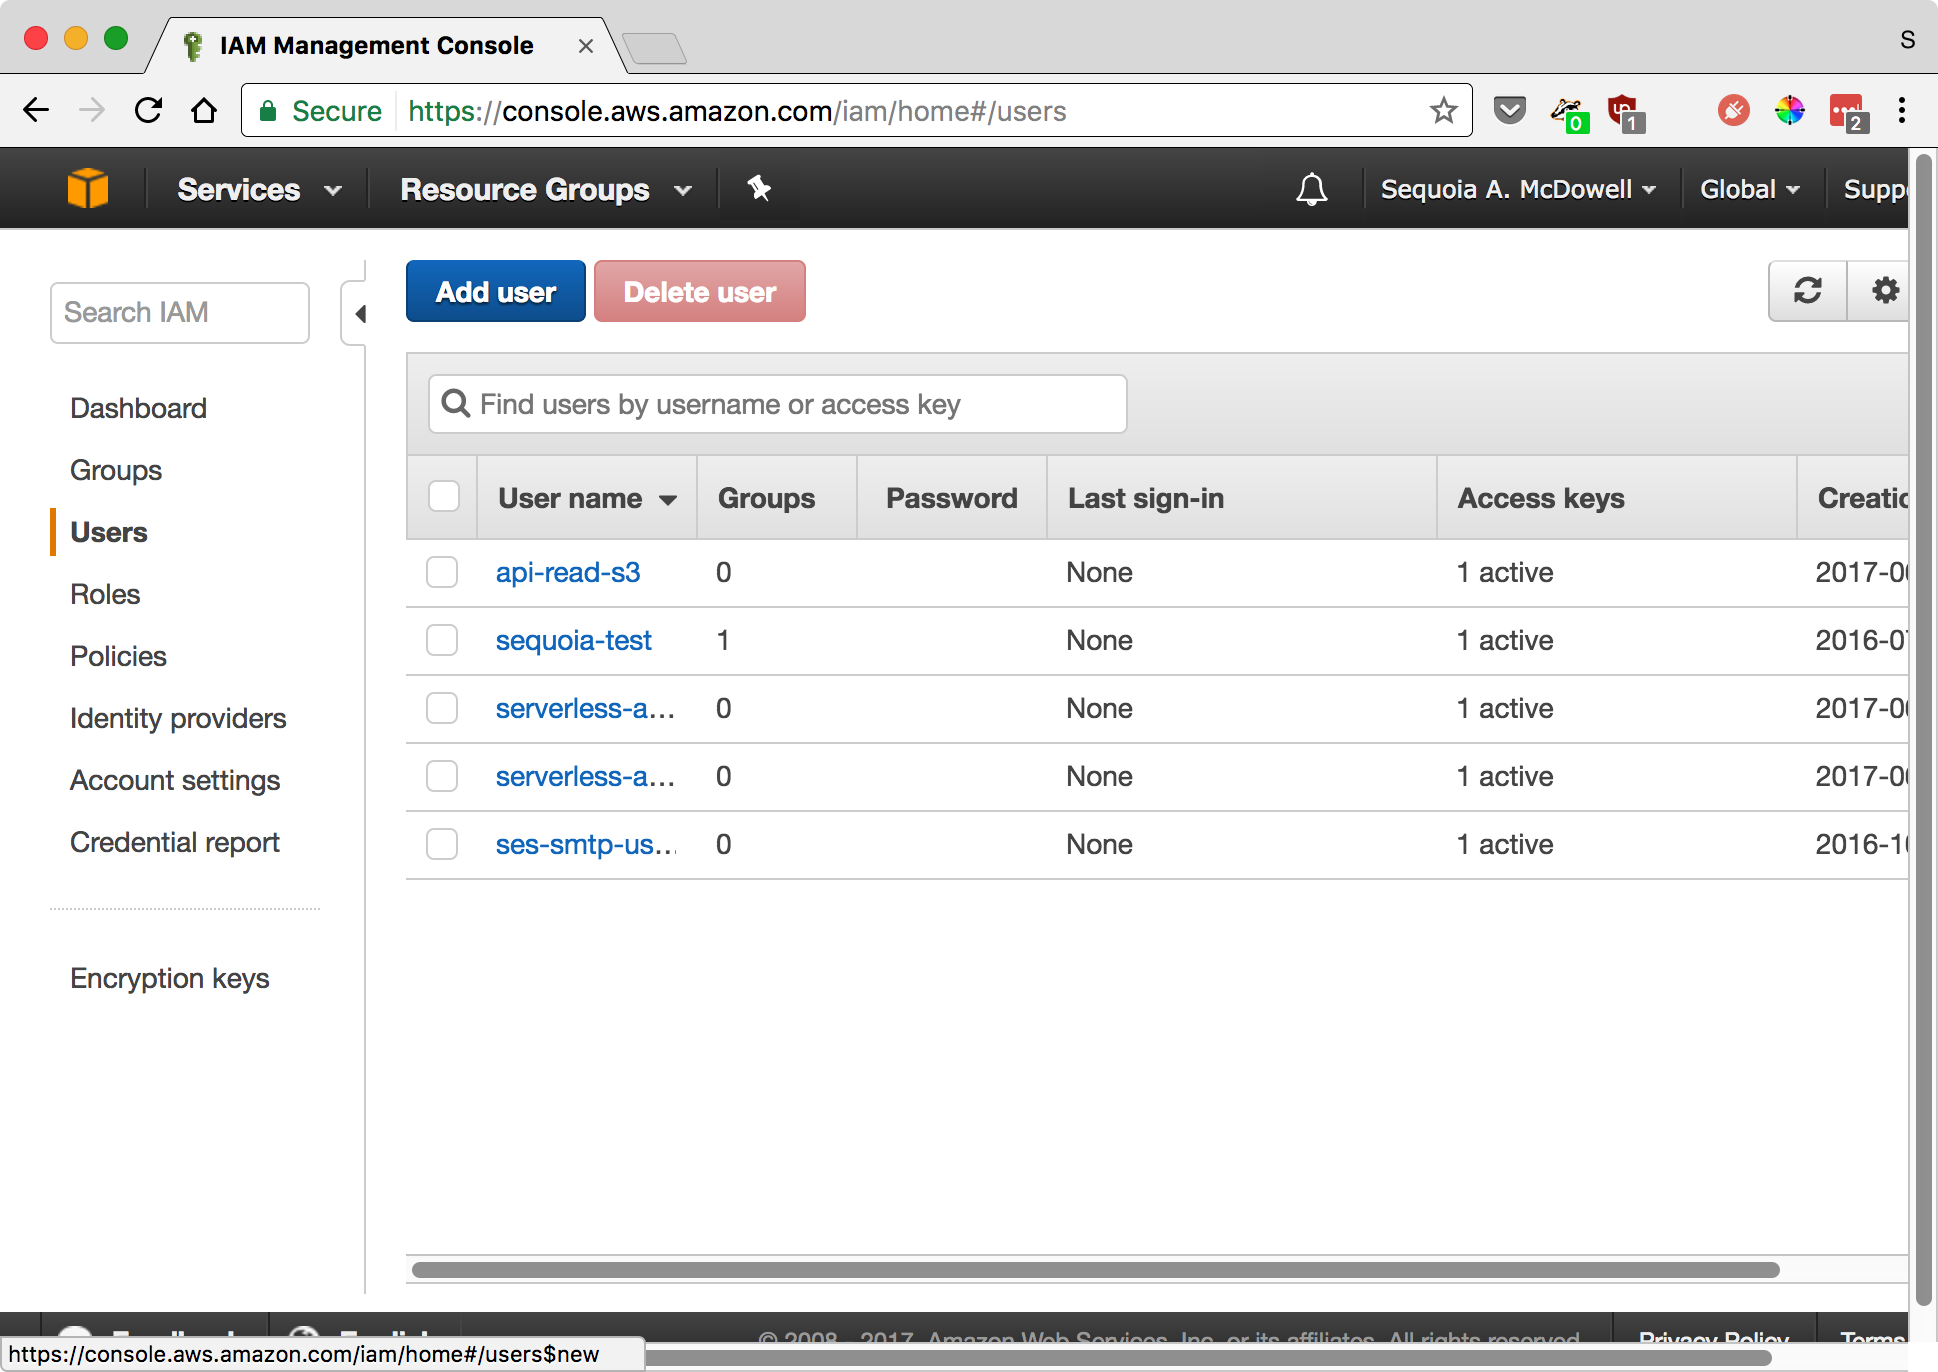Open Encryption keys page
This screenshot has width=1938, height=1372.
[170, 978]
